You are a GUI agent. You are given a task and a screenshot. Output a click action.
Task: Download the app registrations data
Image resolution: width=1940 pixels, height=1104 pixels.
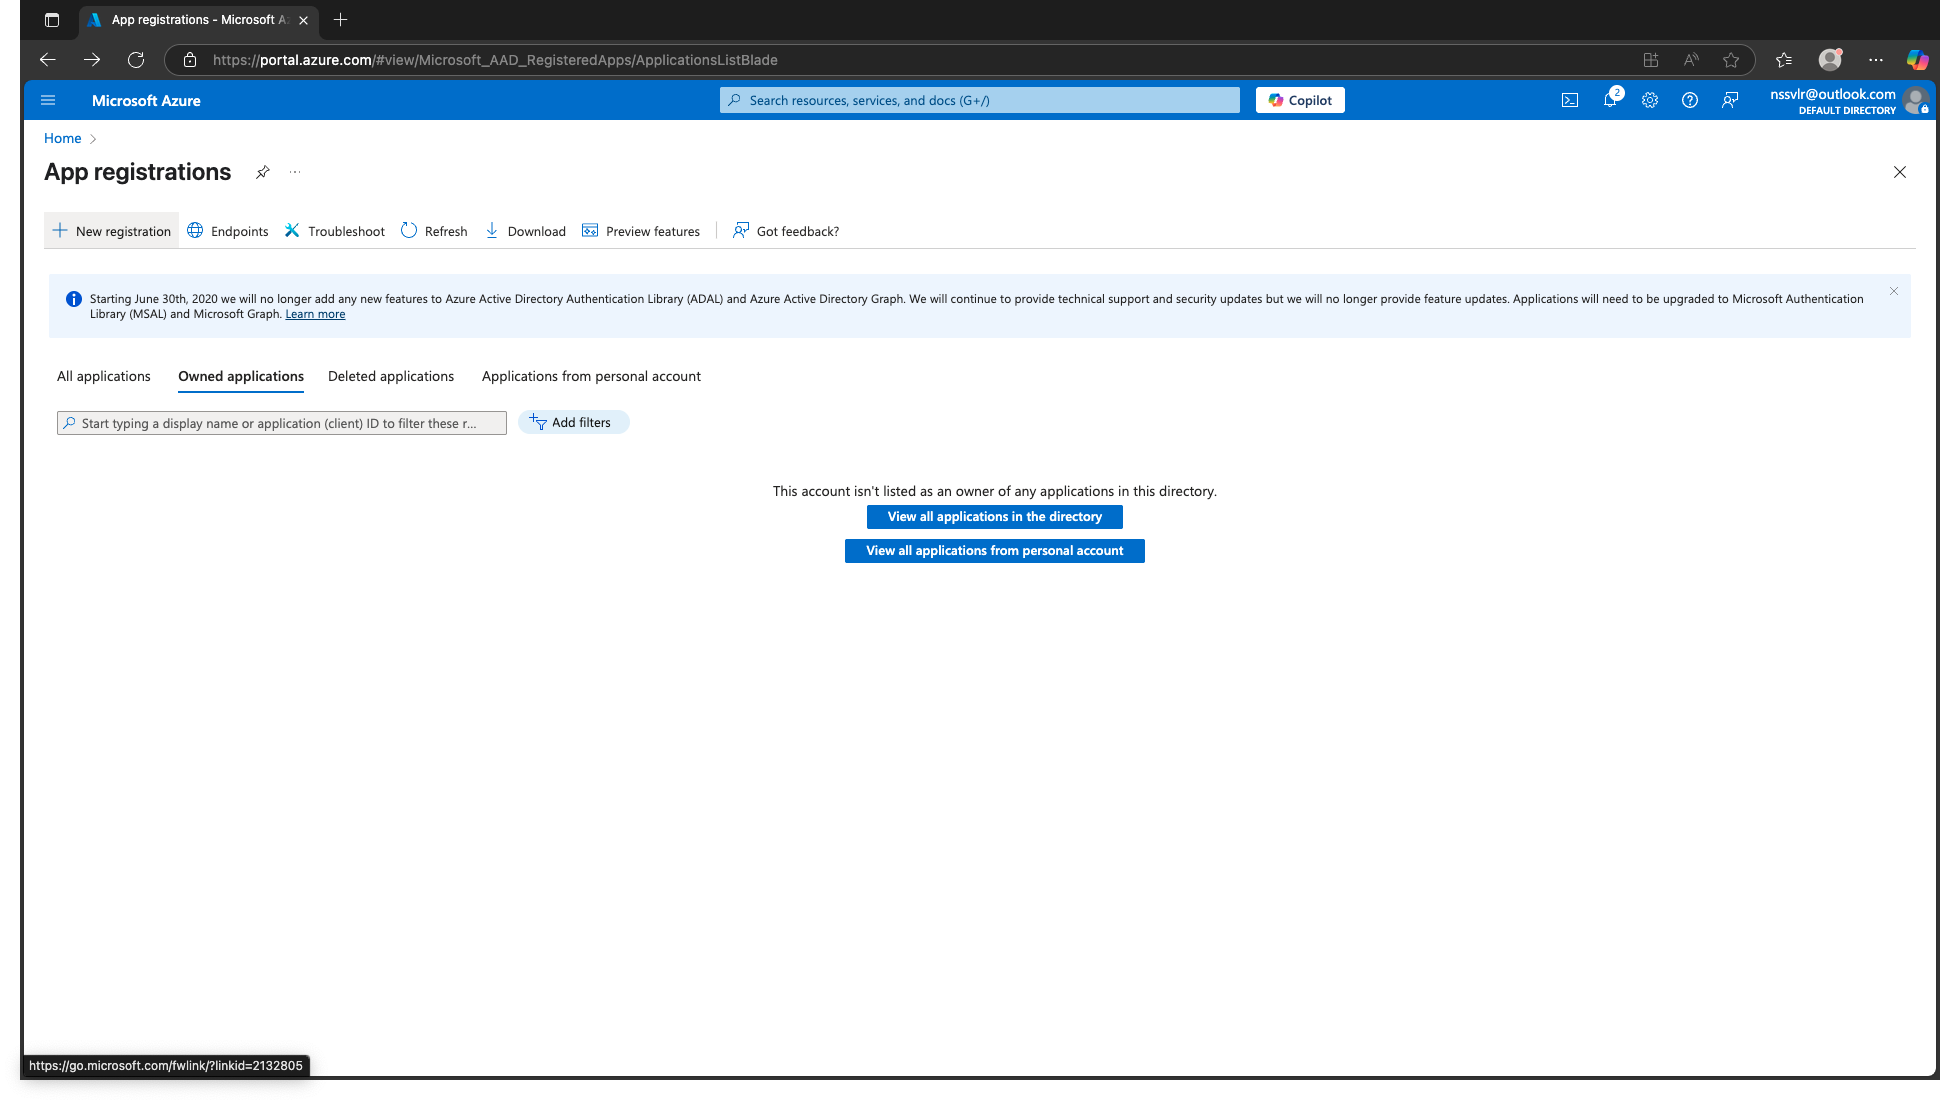coord(525,230)
